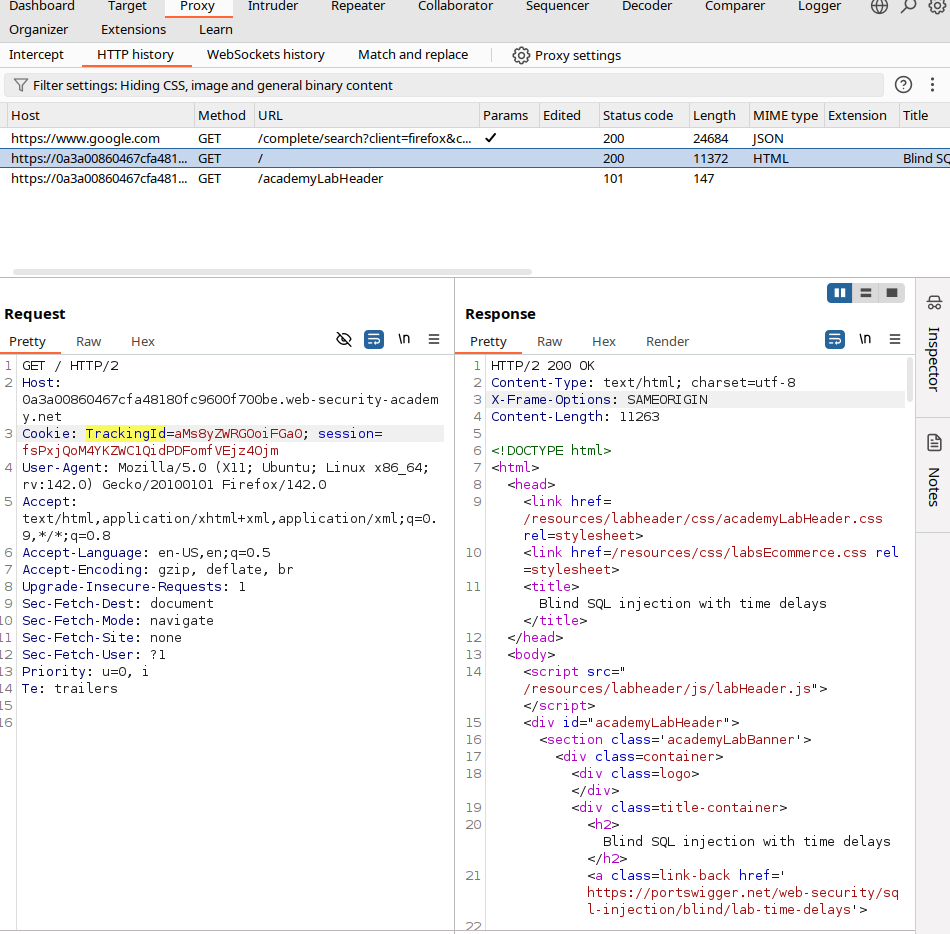Click the Proxy settings gear icon
The image size is (950, 934).
click(521, 56)
